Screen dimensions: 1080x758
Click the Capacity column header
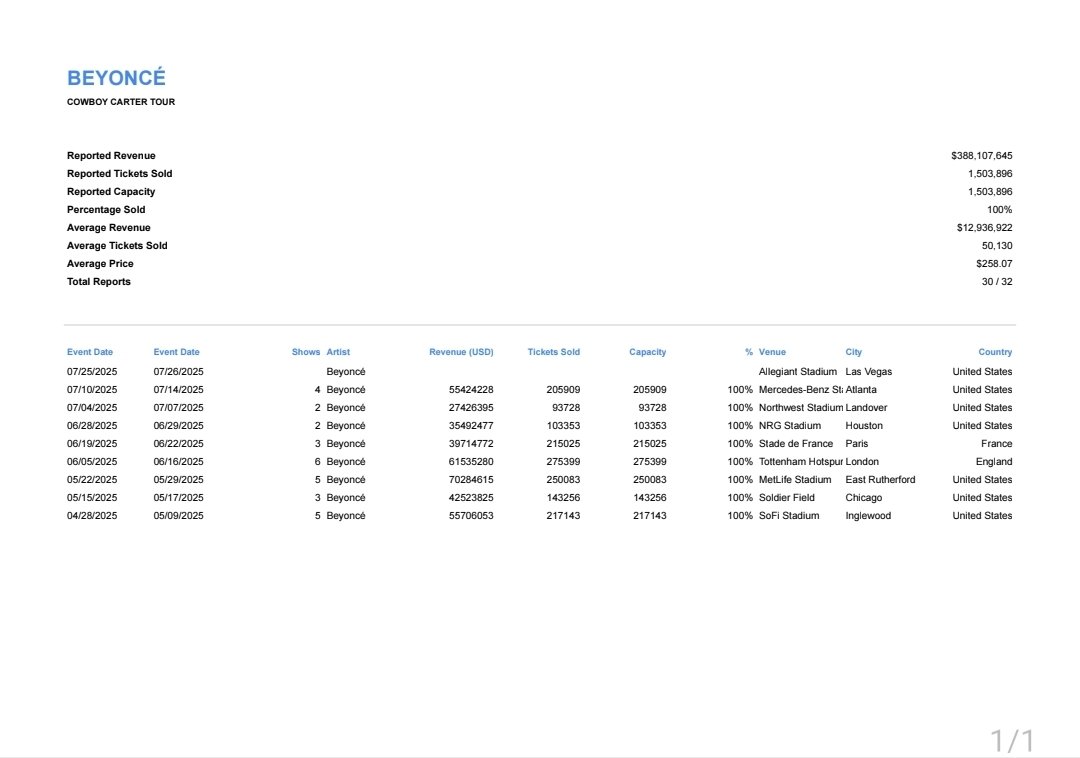pyautogui.click(x=647, y=352)
